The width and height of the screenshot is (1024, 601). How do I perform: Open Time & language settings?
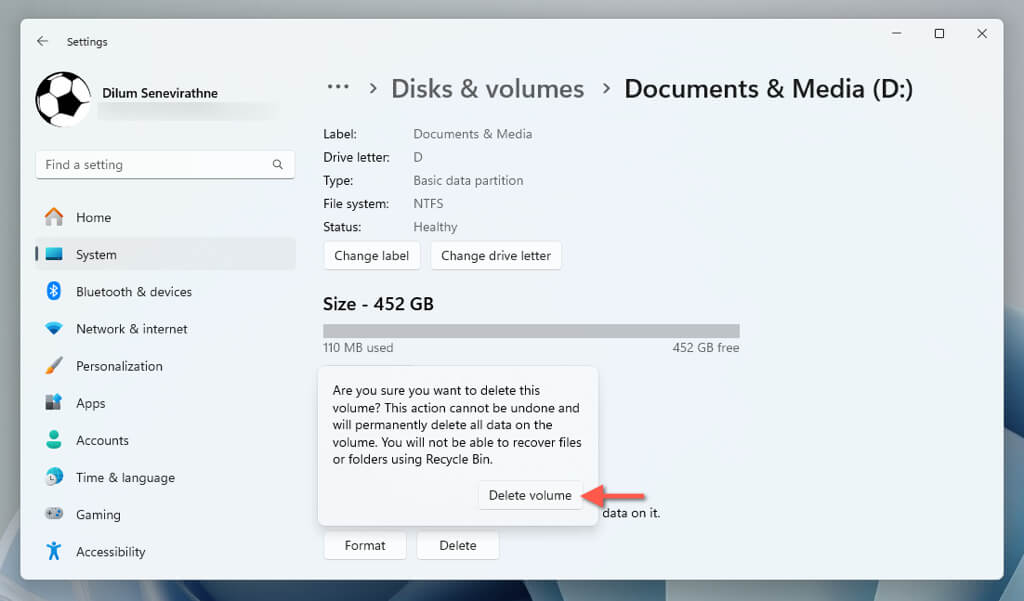tap(125, 478)
